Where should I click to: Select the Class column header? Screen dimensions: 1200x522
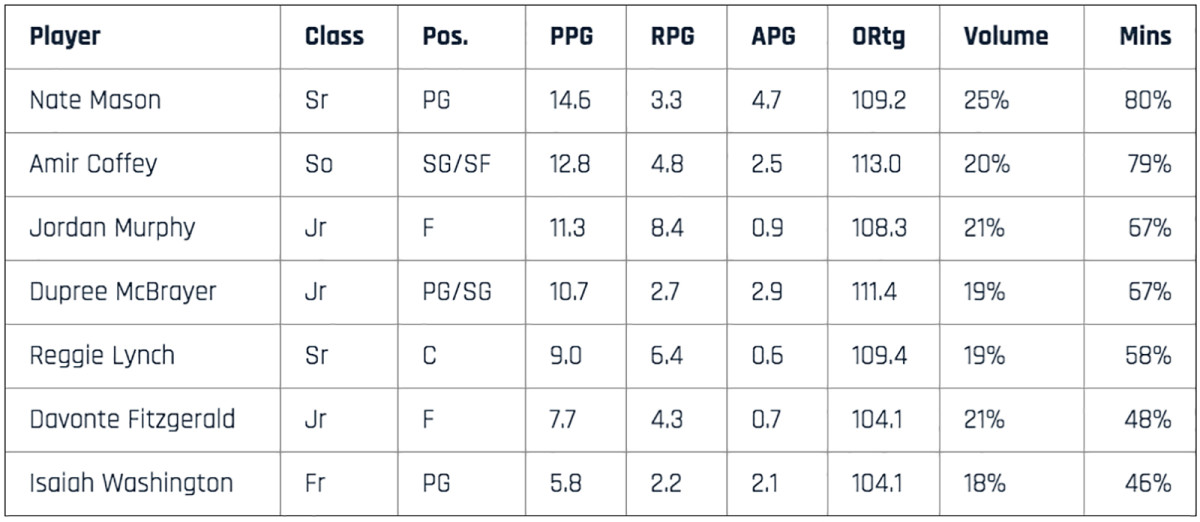pos(334,38)
